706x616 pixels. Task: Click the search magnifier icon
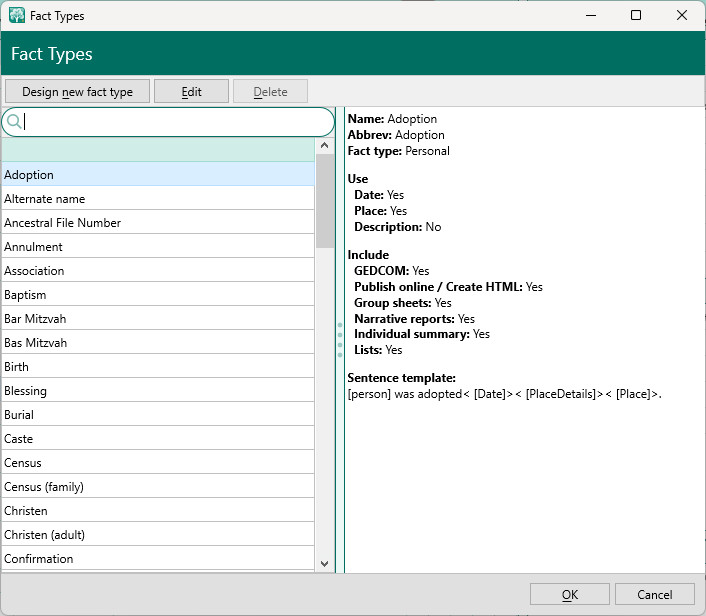tap(14, 122)
